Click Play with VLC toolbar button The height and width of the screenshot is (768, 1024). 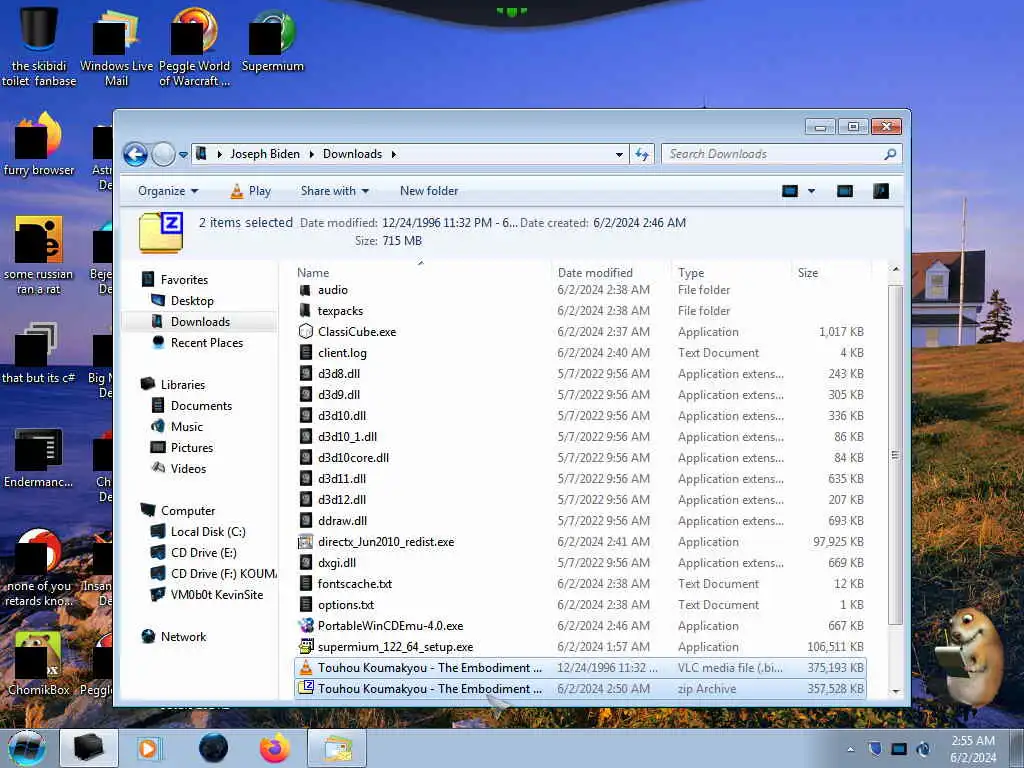click(x=251, y=191)
